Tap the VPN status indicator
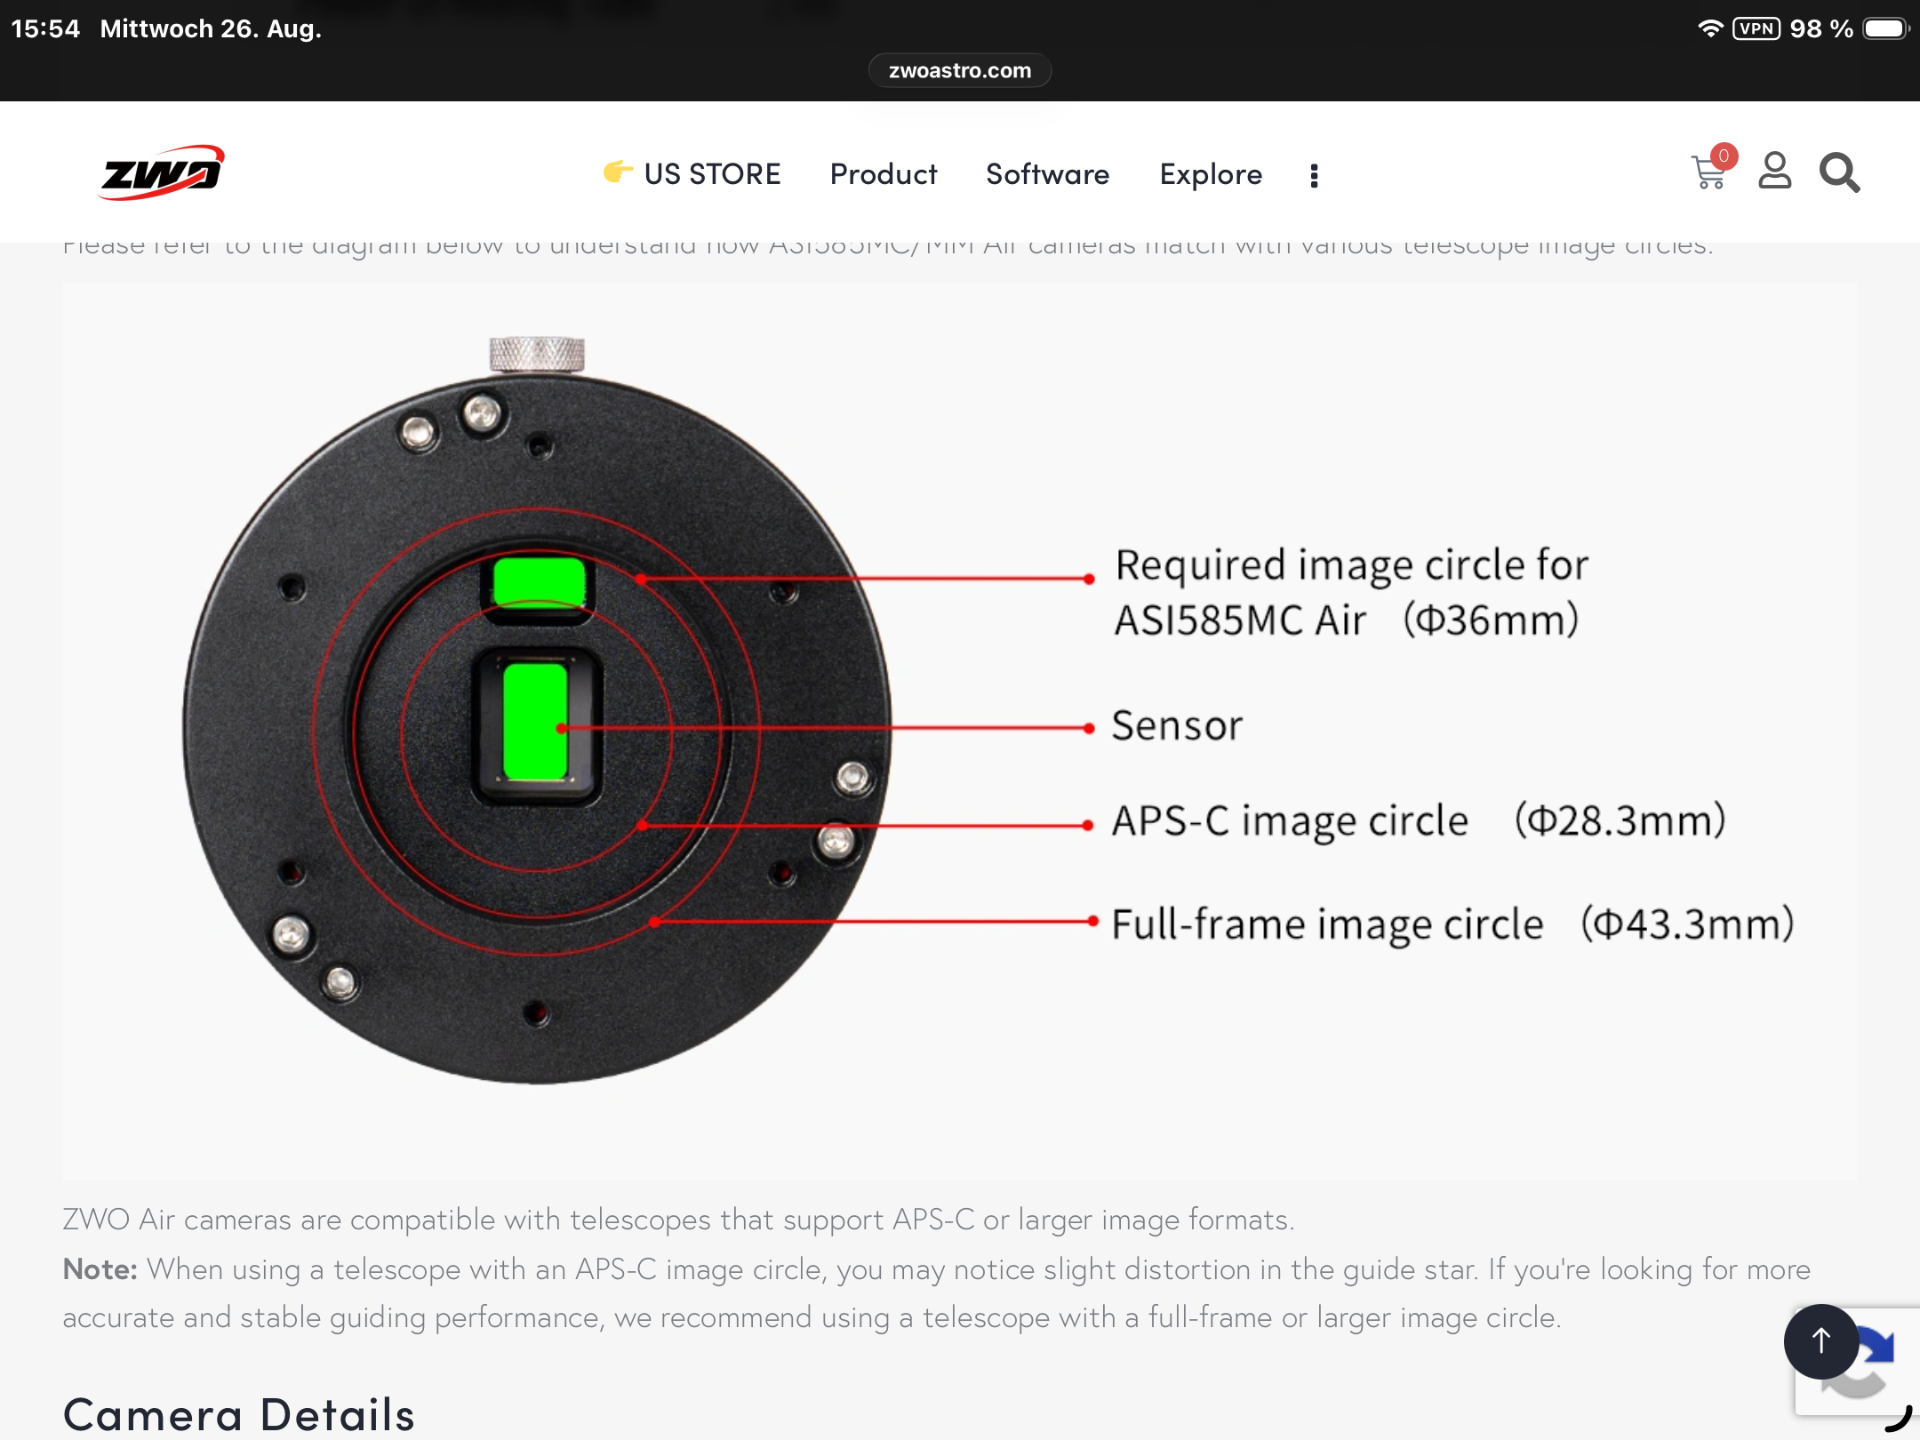 (1756, 28)
